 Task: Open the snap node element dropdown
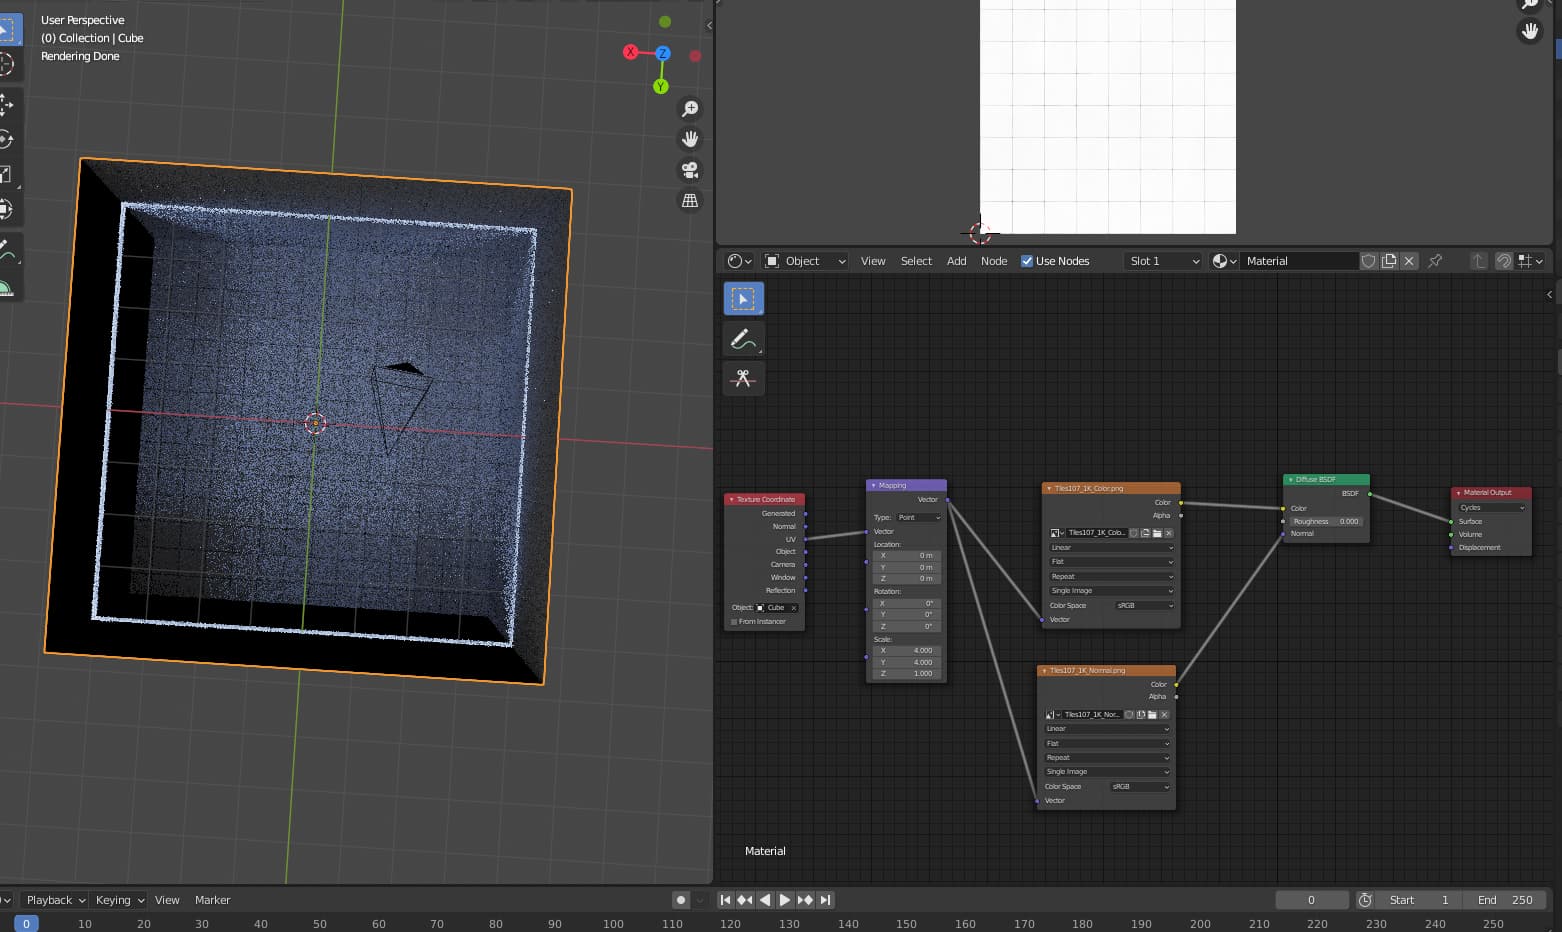pyautogui.click(x=1531, y=261)
